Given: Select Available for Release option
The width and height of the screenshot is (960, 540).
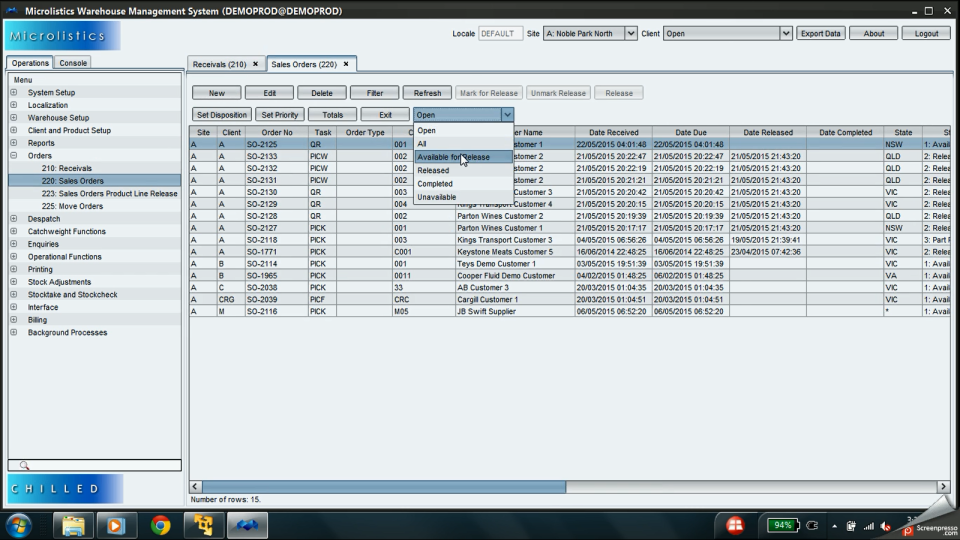Looking at the screenshot, I should click(x=463, y=157).
